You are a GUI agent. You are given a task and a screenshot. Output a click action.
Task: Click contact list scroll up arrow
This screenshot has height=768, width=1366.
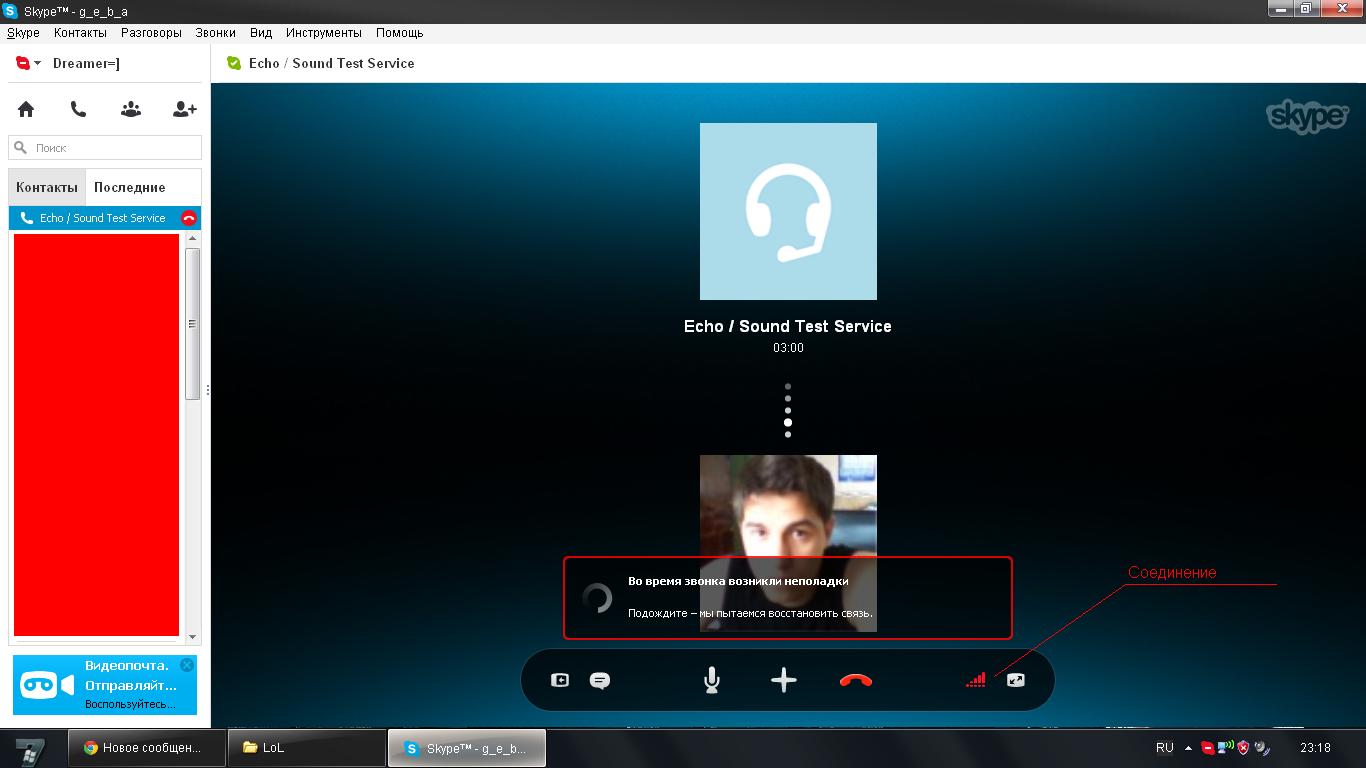[193, 239]
